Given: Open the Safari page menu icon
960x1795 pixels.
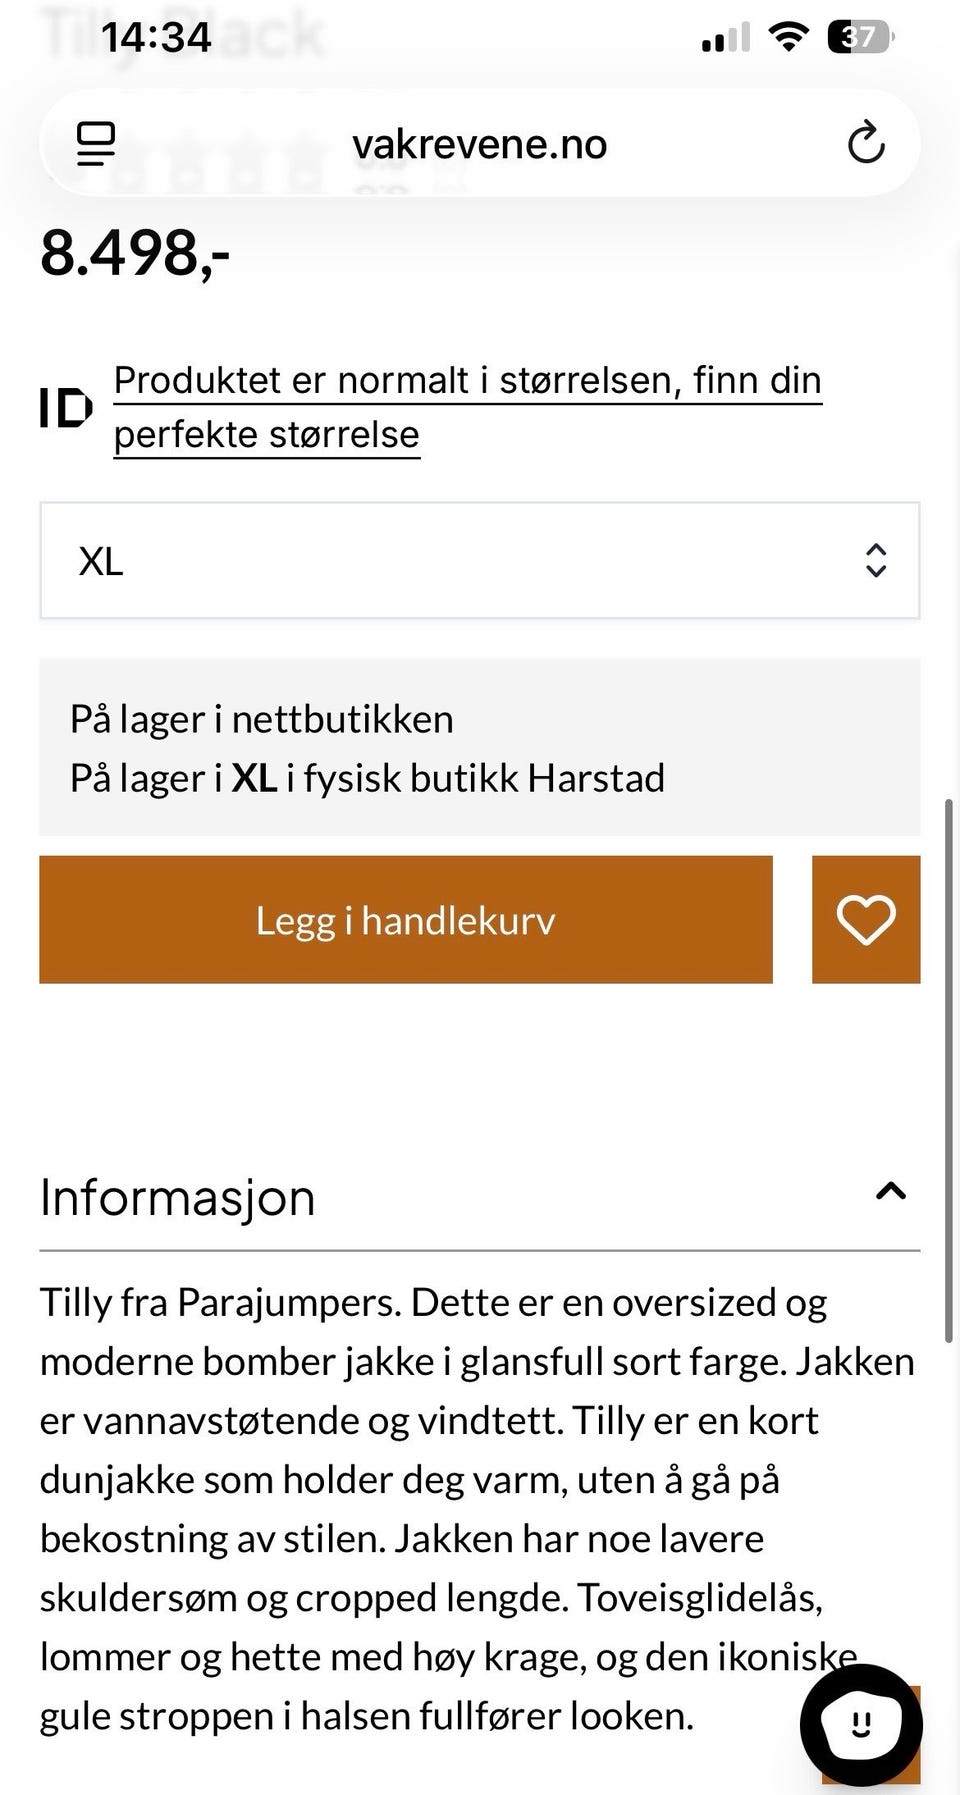Looking at the screenshot, I should pos(96,144).
